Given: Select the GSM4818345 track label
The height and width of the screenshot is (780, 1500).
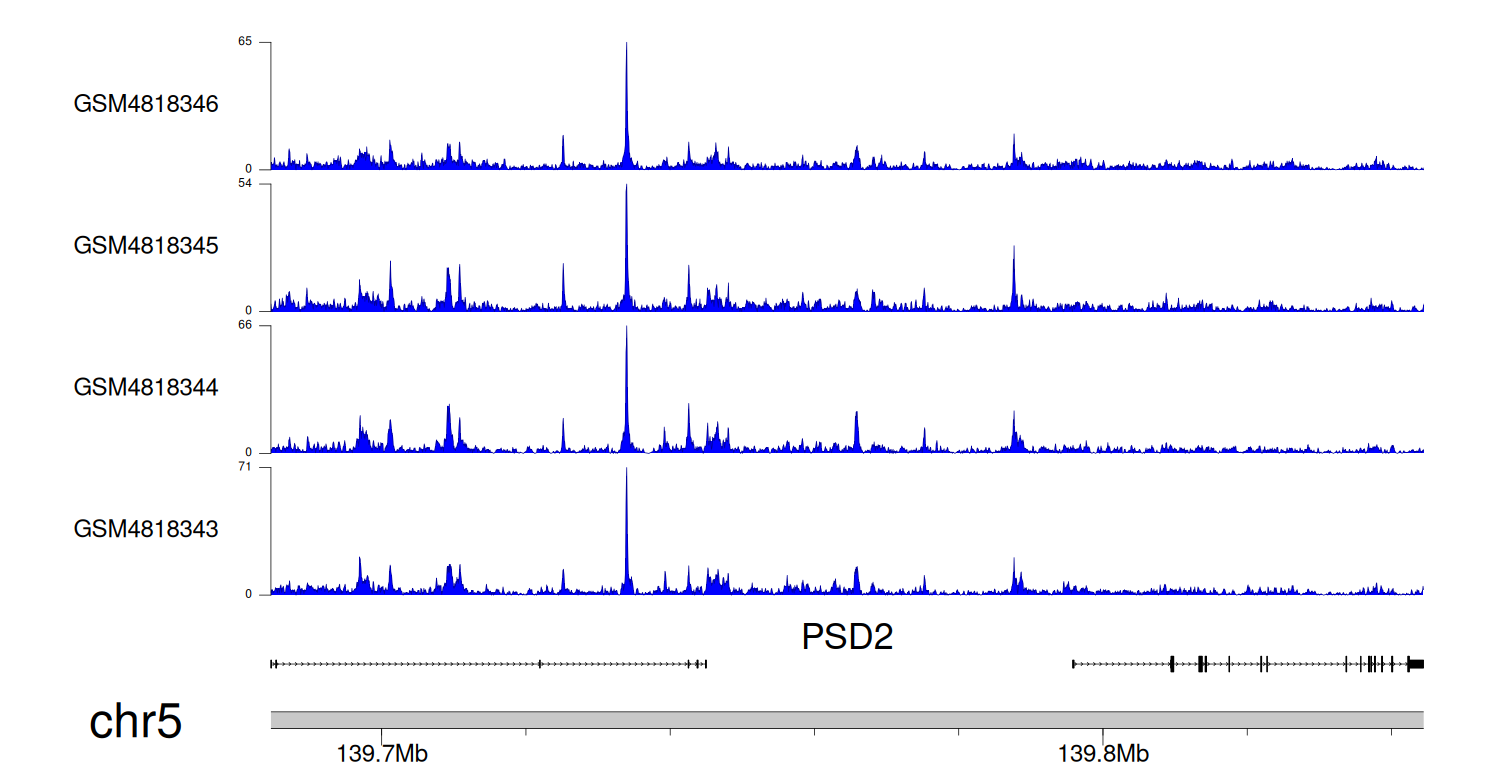Looking at the screenshot, I should point(146,245).
